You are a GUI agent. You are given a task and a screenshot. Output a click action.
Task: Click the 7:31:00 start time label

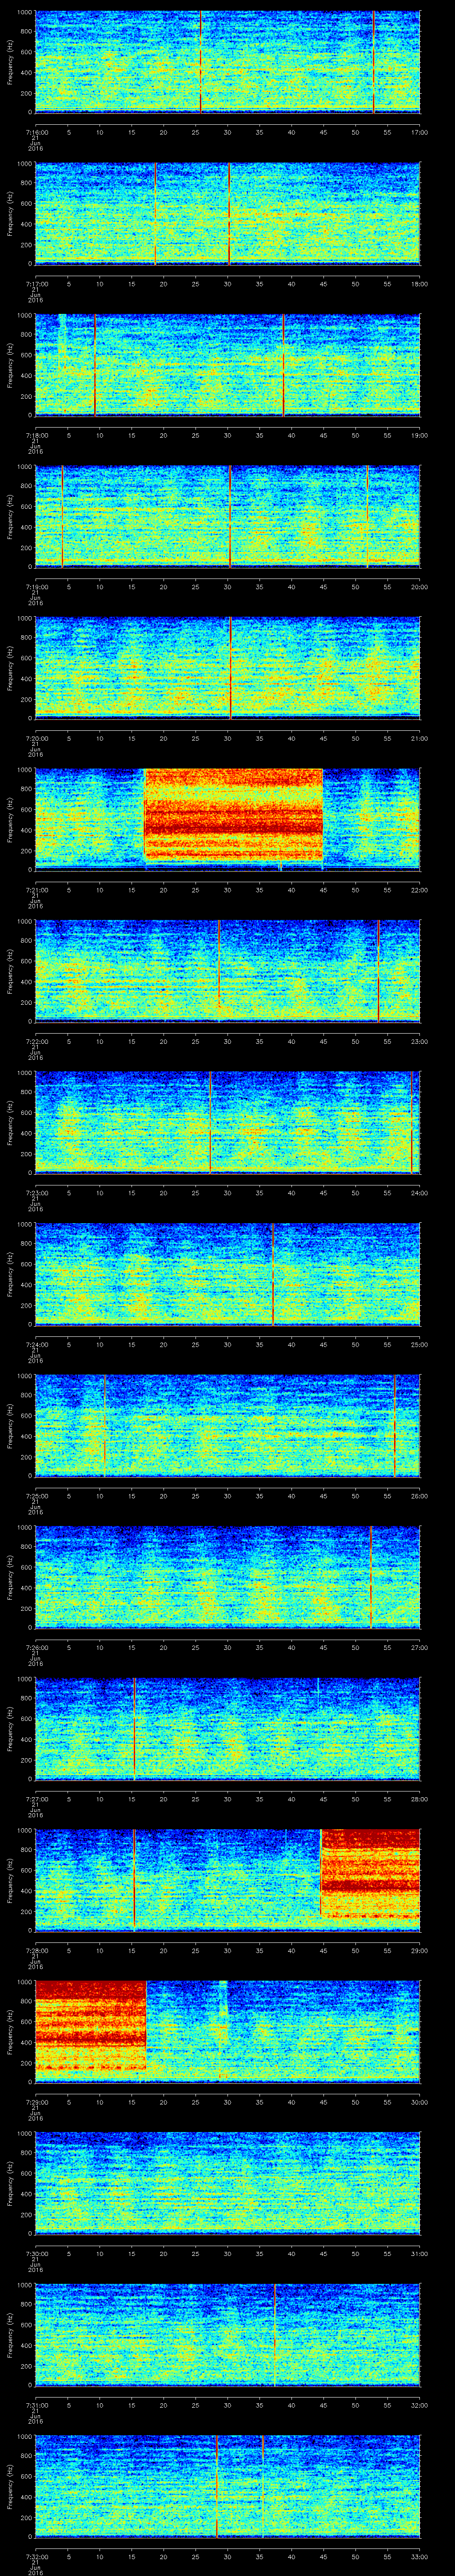(x=36, y=2404)
